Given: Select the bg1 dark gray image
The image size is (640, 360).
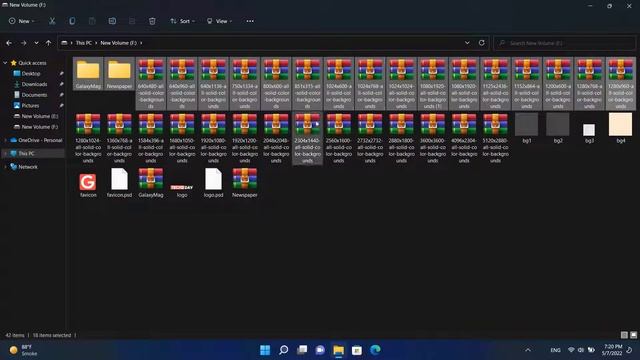Looking at the screenshot, I should (x=527, y=128).
